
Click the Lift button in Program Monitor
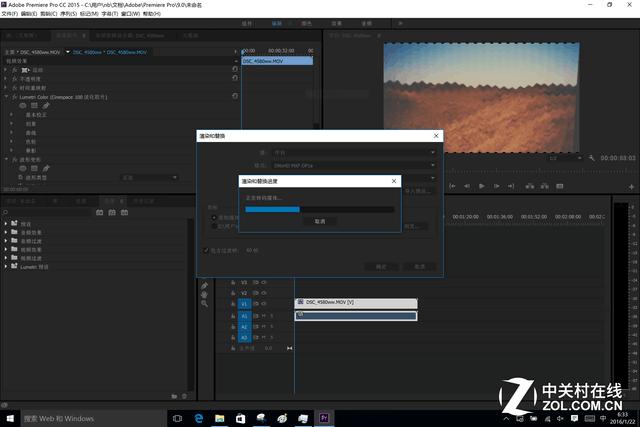pos(530,186)
